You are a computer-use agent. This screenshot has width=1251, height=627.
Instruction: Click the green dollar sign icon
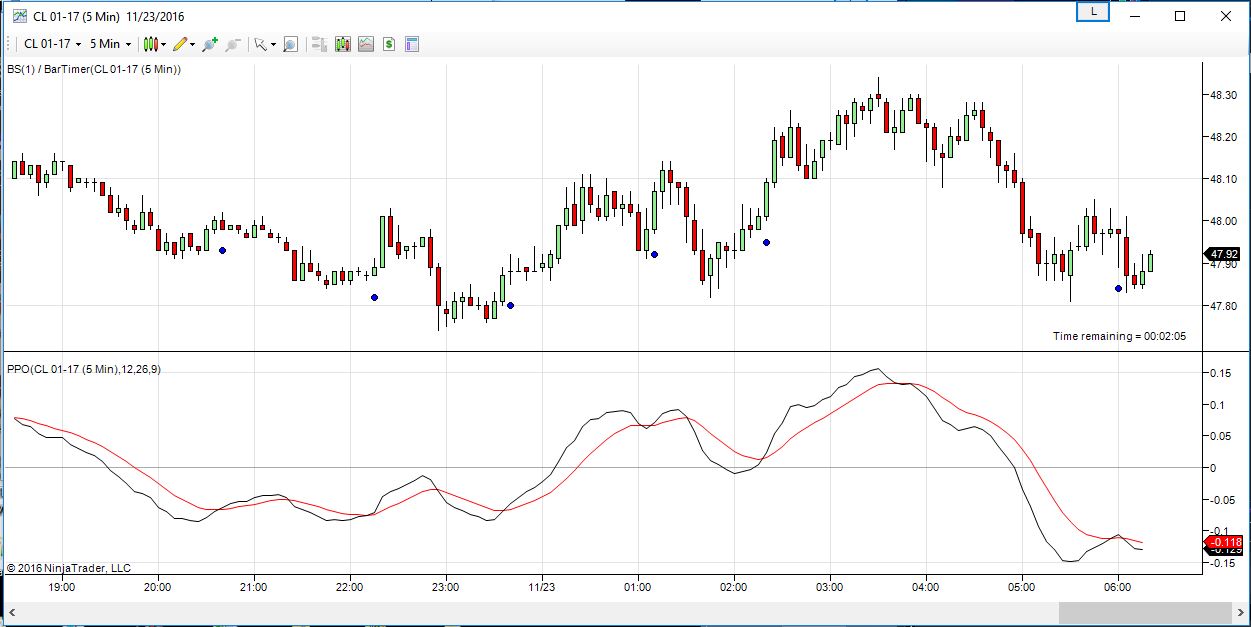[388, 44]
